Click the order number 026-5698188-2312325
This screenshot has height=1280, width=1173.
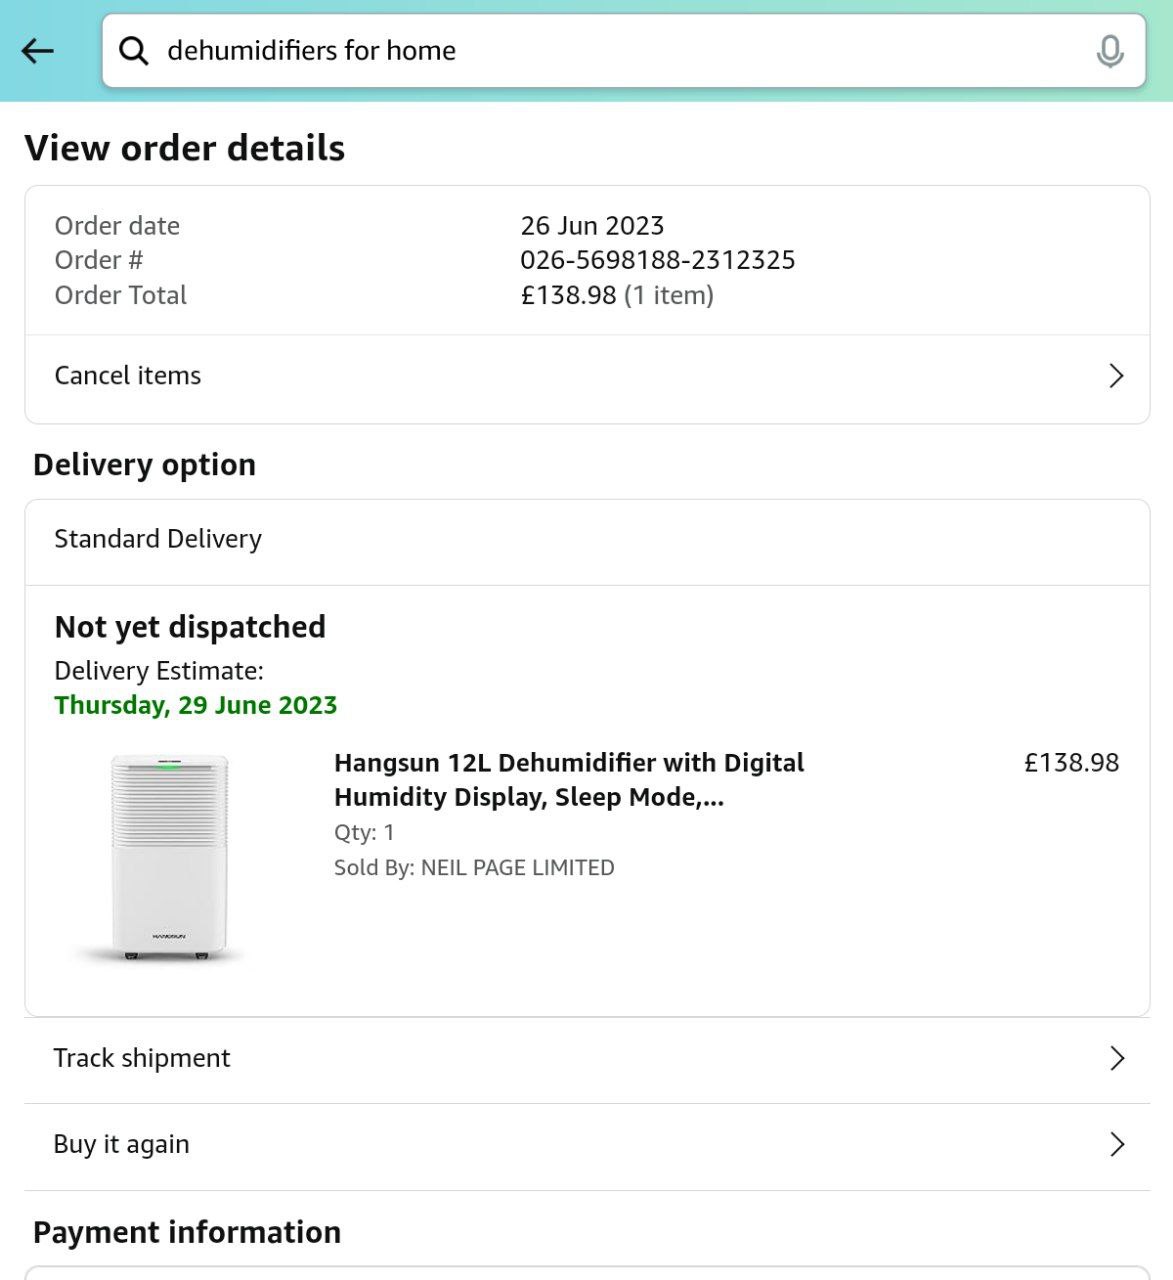coord(657,260)
